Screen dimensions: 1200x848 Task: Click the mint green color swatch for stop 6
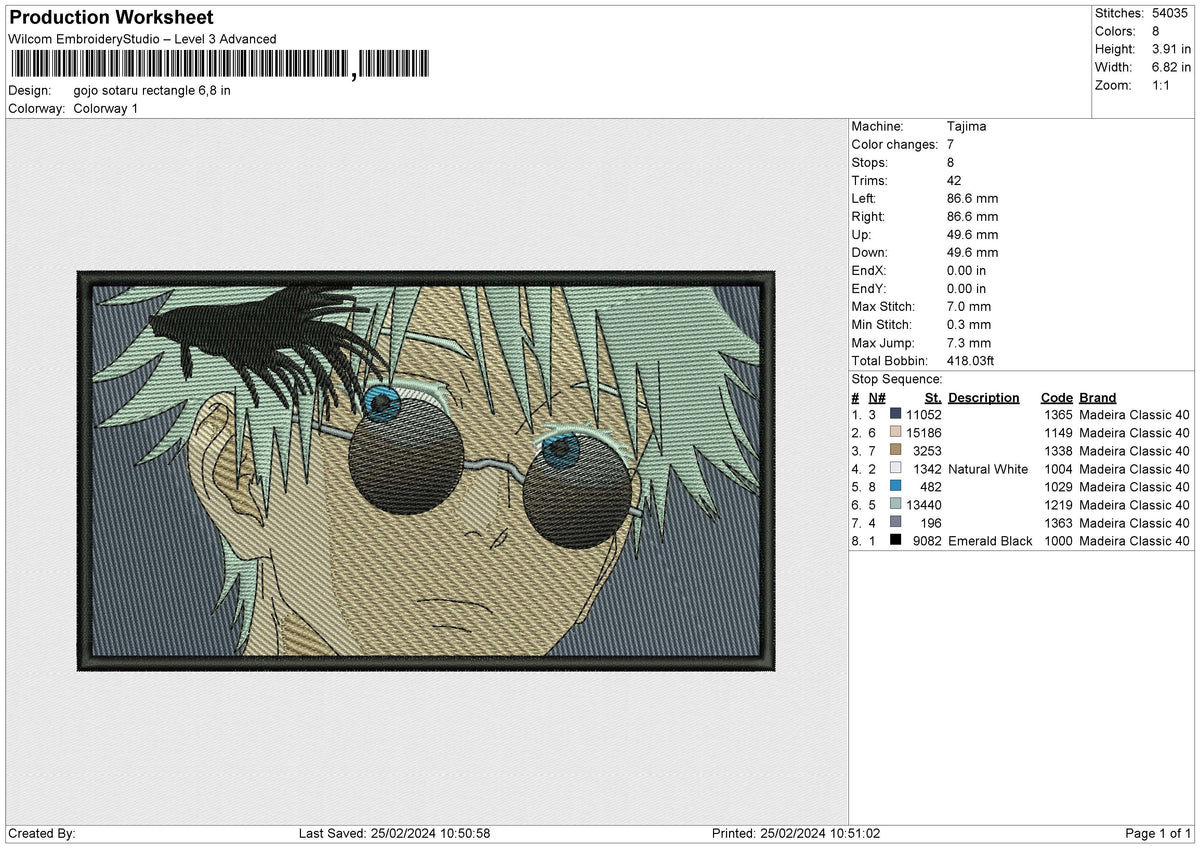click(x=895, y=505)
